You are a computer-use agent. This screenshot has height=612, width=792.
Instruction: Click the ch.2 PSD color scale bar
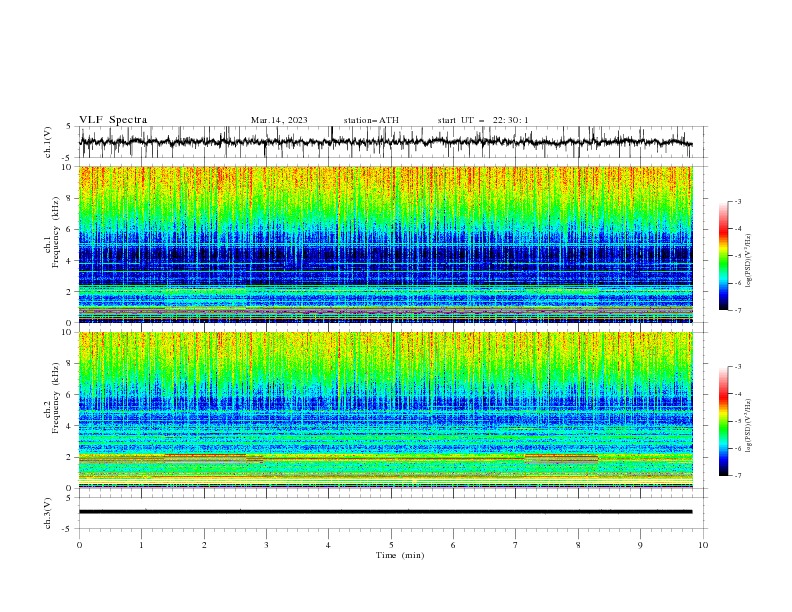pyautogui.click(x=723, y=421)
